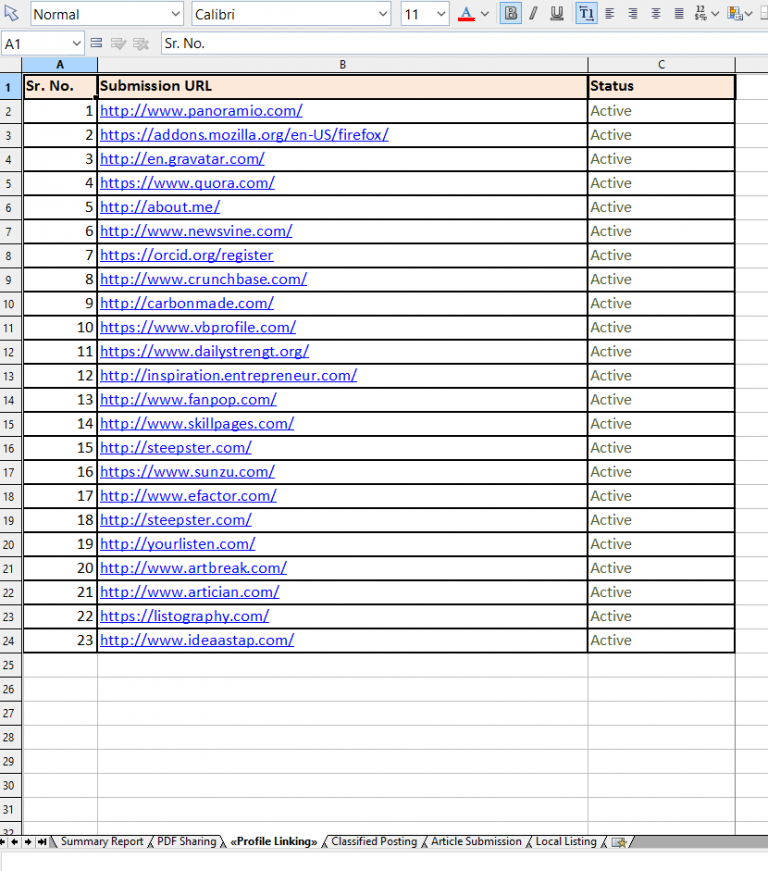Select row 25 header

[x=11, y=665]
